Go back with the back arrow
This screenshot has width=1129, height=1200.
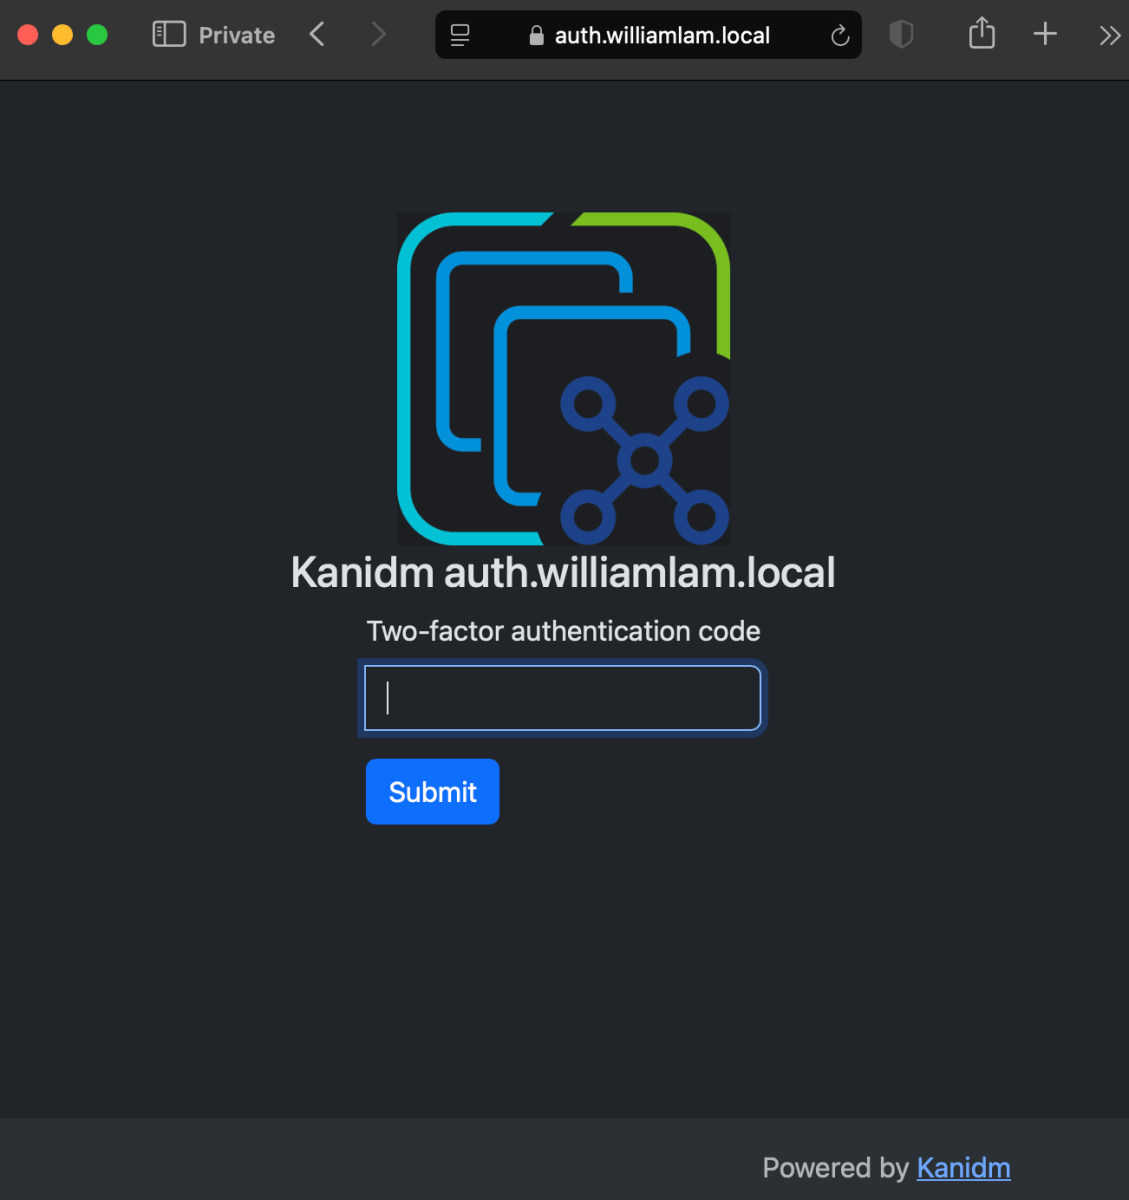point(317,35)
